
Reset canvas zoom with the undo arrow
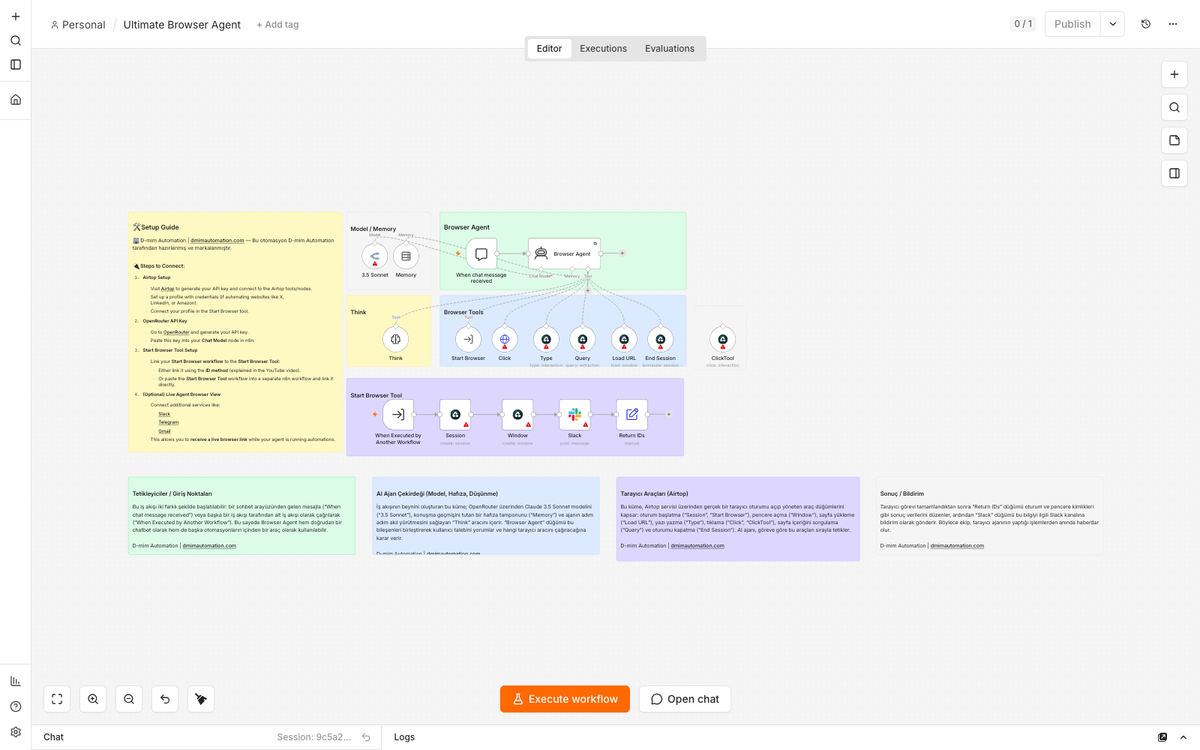tap(165, 699)
